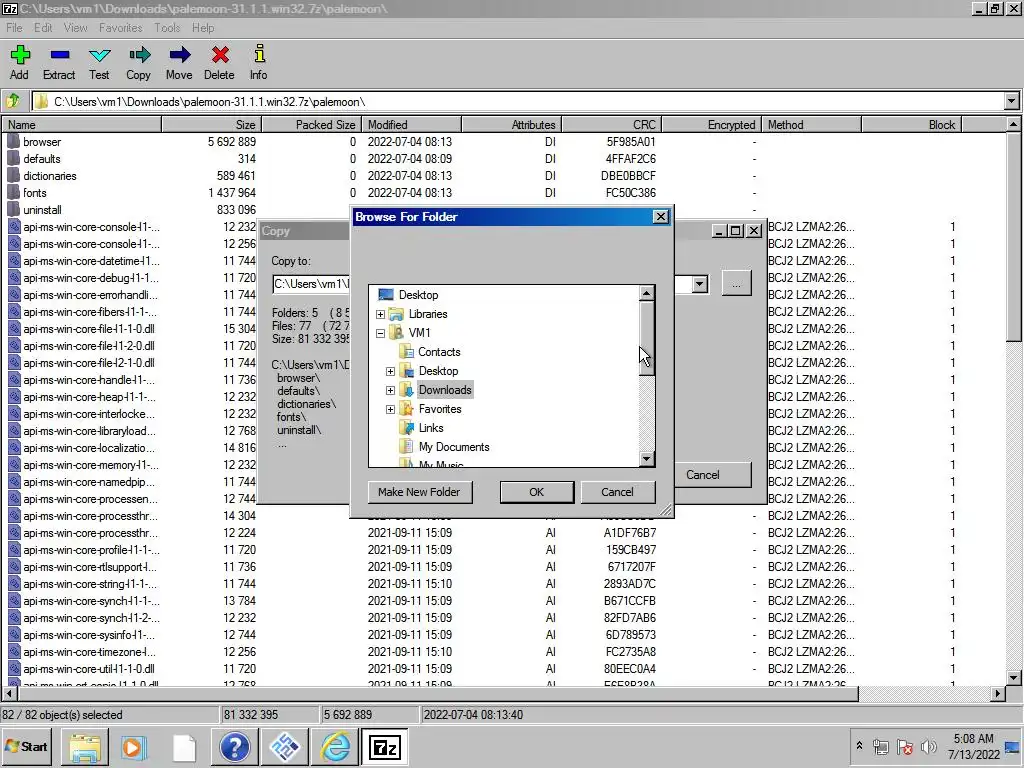
Task: Sort by the Packed Size column header
Action: 312,124
